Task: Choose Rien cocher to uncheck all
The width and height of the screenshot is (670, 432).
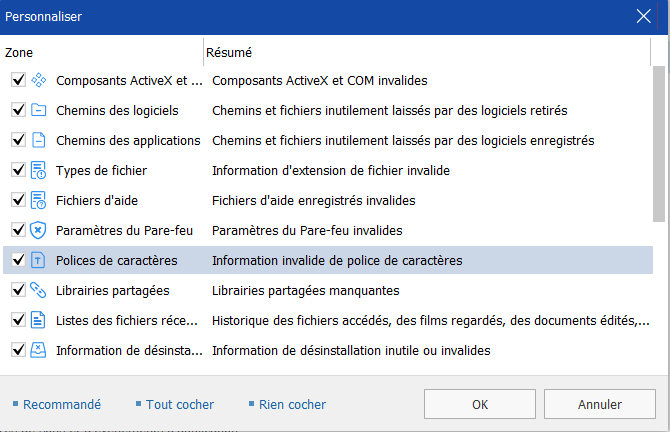Action: tap(292, 404)
